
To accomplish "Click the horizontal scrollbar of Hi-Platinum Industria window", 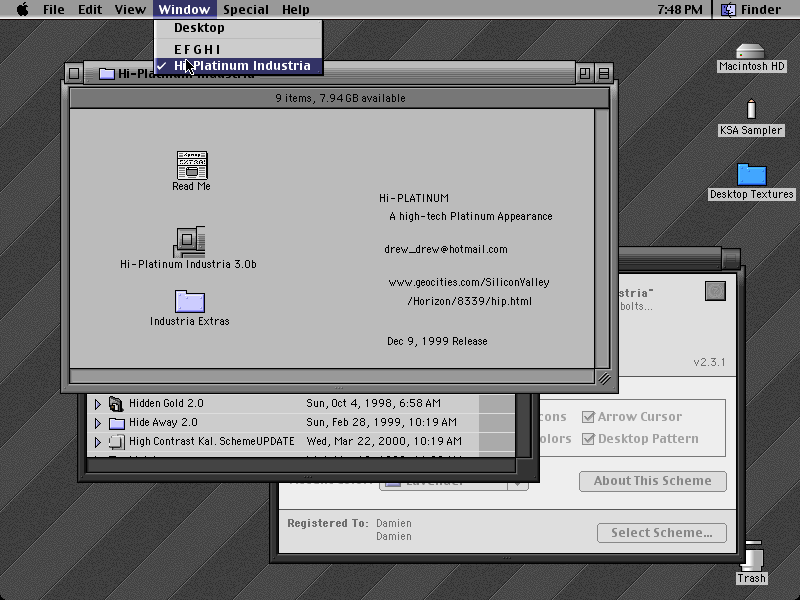I will [x=332, y=377].
